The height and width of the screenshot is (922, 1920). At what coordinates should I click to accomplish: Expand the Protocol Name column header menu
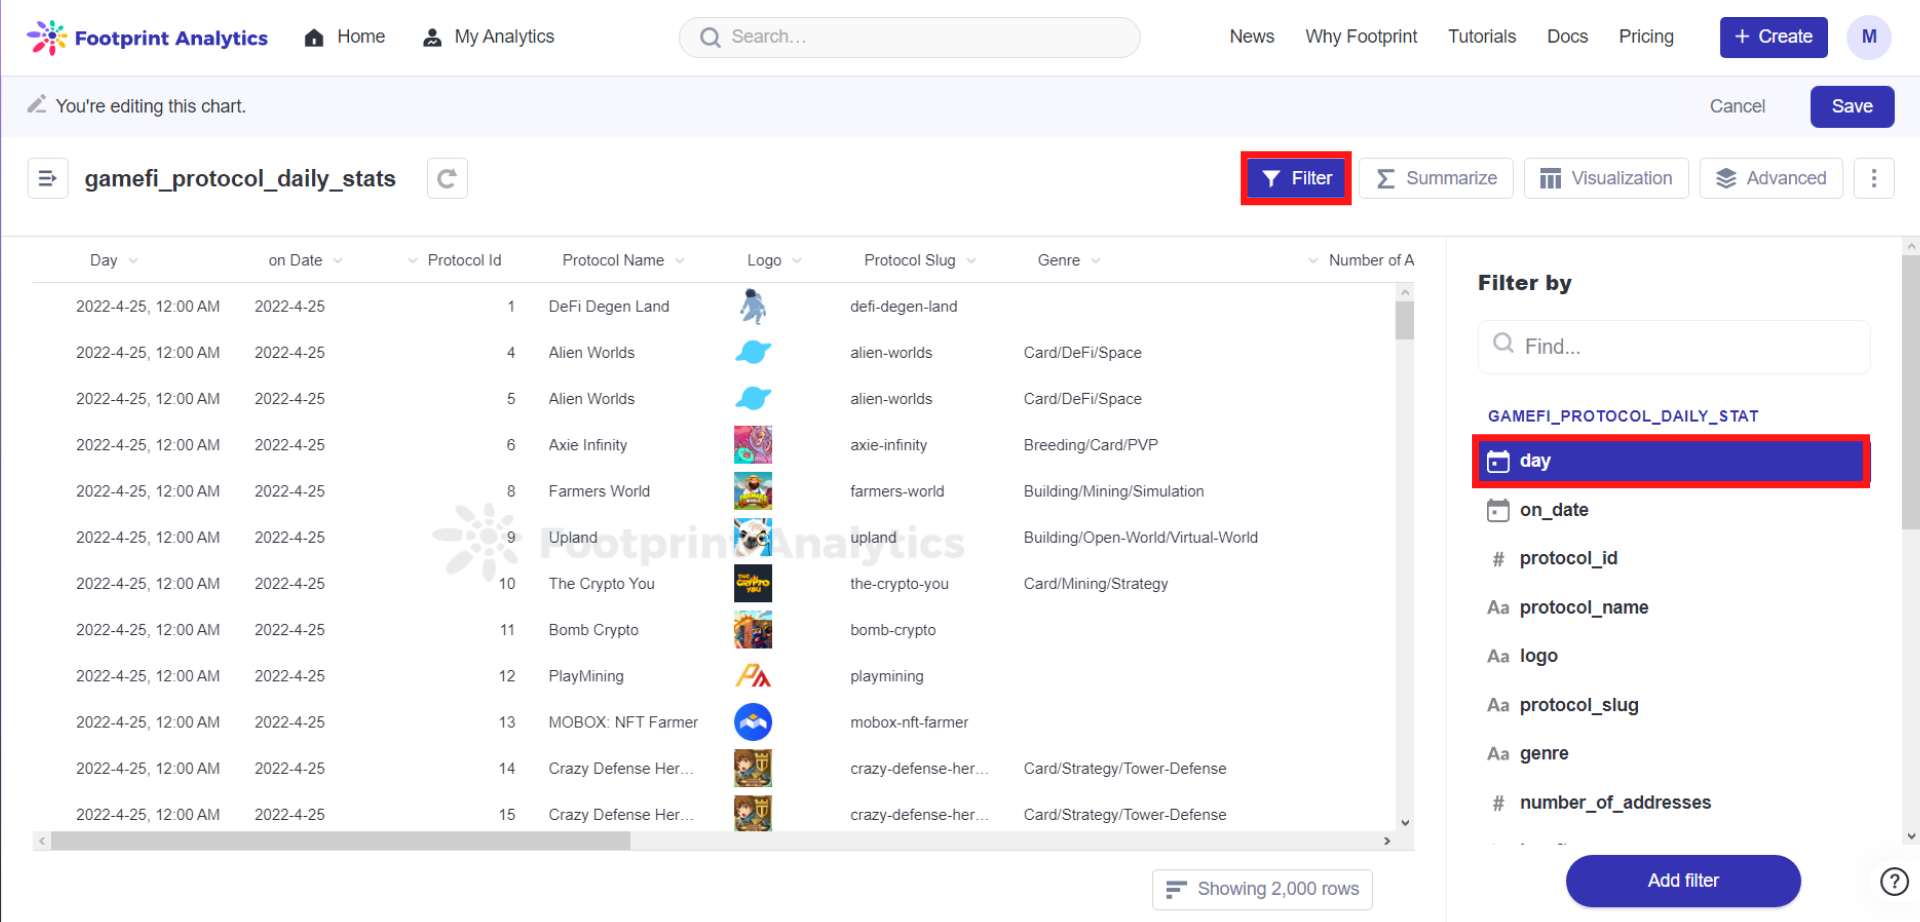[x=680, y=261]
